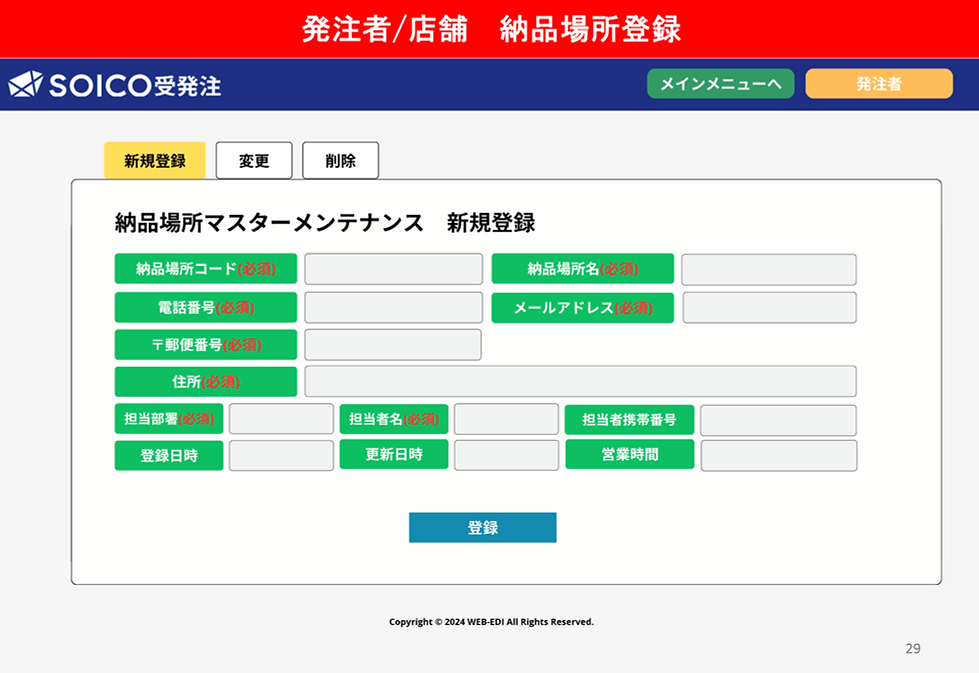The height and width of the screenshot is (673, 979).
Task: Click the メインメニューへ button
Action: coord(719,84)
